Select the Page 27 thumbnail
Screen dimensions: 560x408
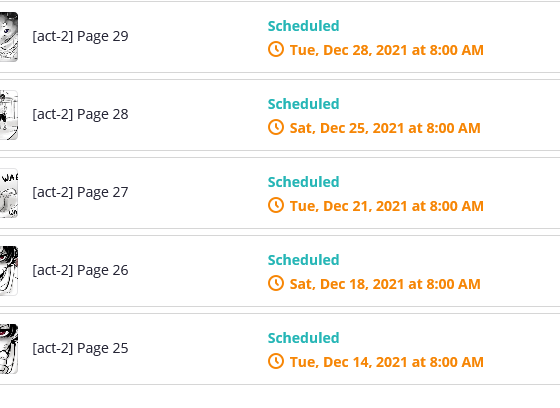[x=9, y=193]
